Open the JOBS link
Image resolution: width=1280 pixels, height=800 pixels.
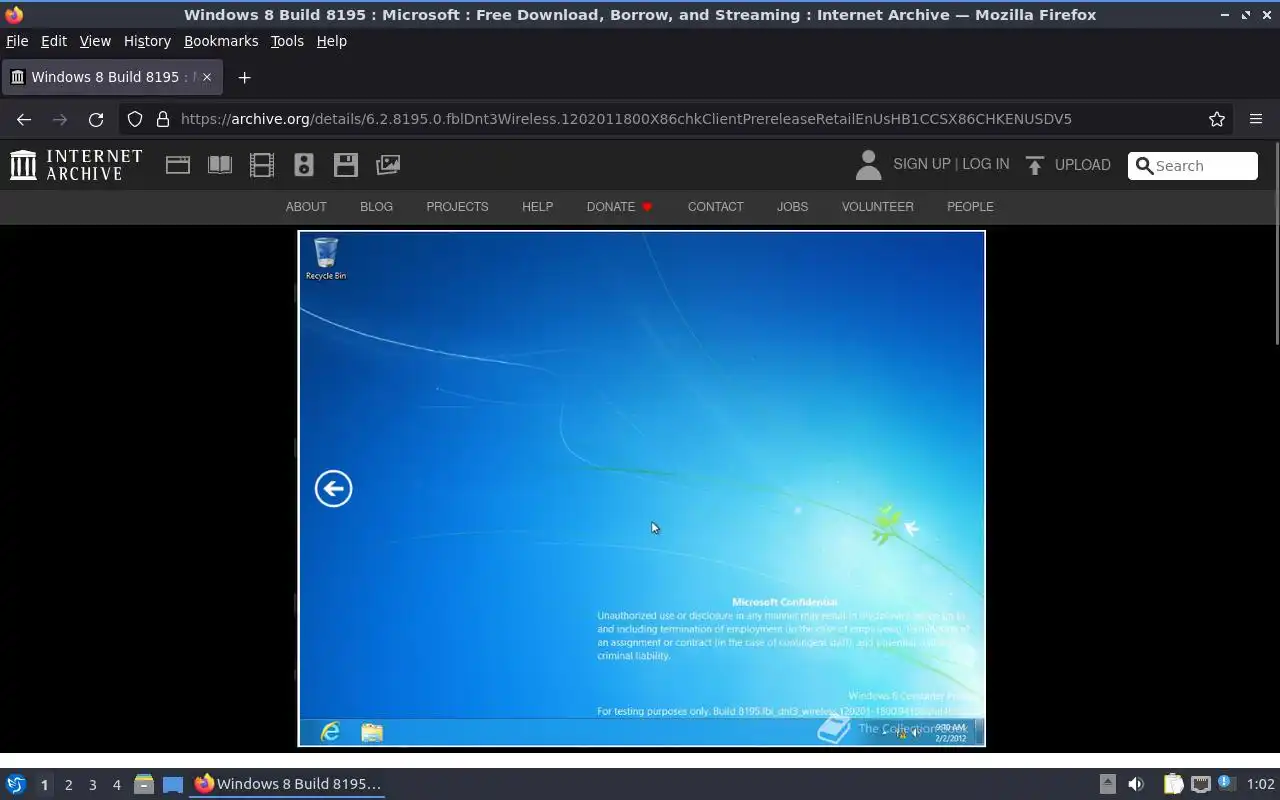(792, 207)
